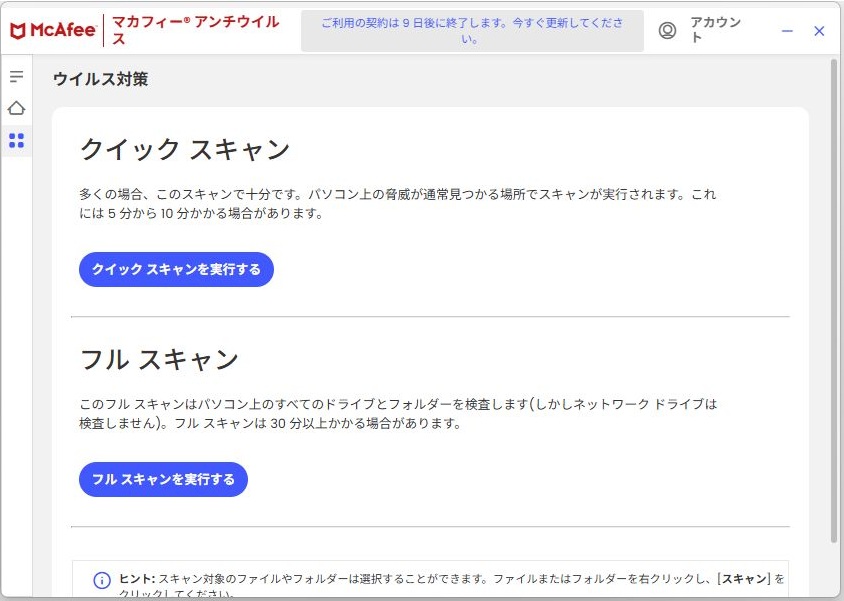Expand the sidebar menu with the hamburger icon
The width and height of the screenshot is (844, 601).
(16, 77)
